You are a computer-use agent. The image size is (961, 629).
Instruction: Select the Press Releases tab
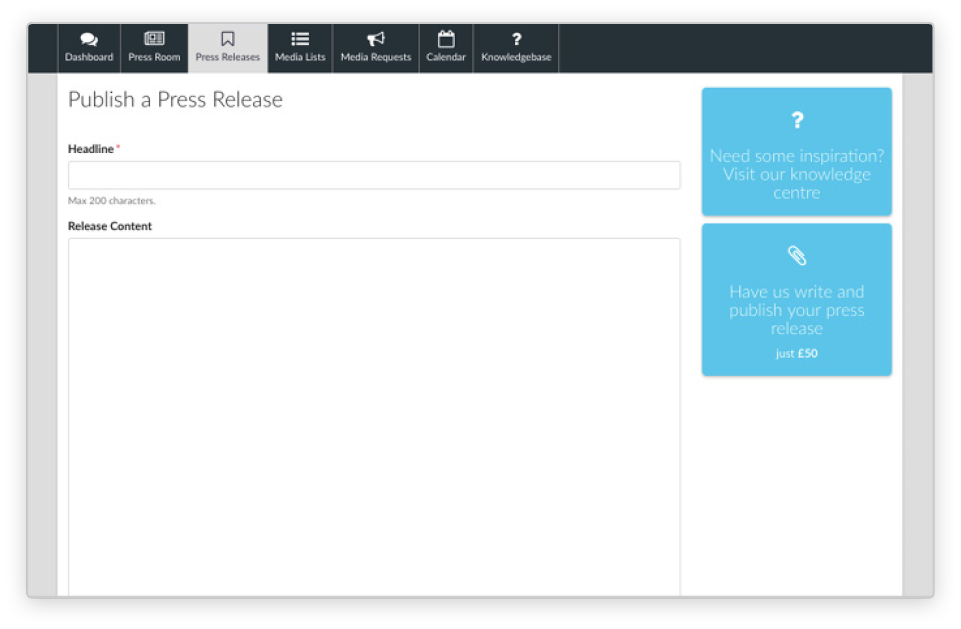coord(228,48)
